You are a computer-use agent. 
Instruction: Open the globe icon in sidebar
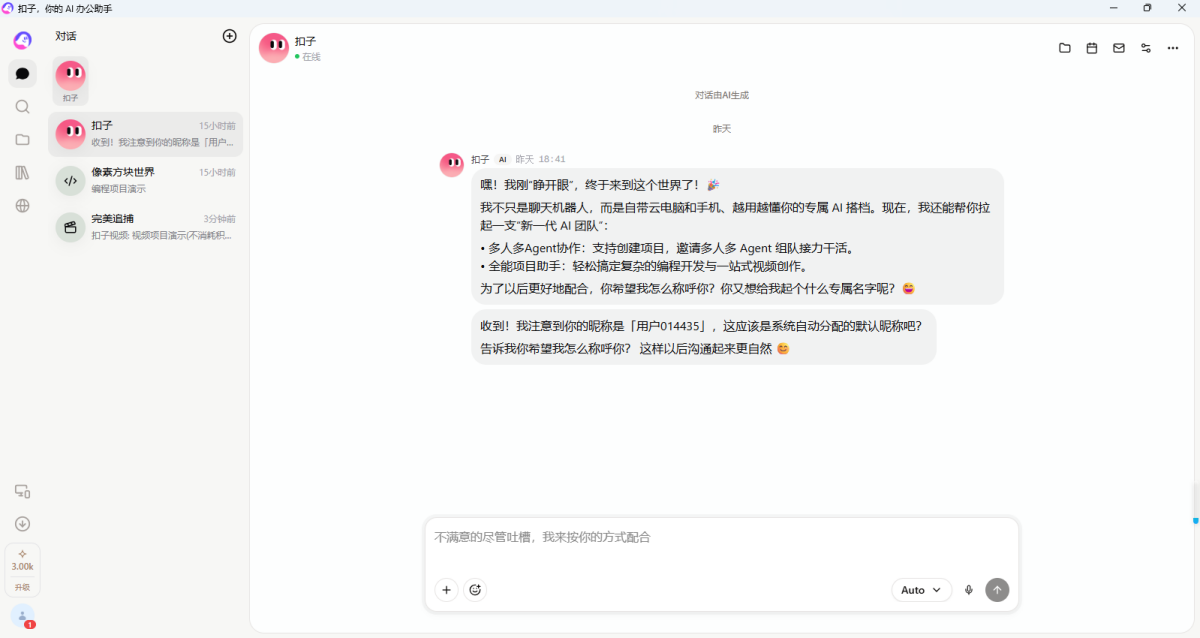[22, 205]
